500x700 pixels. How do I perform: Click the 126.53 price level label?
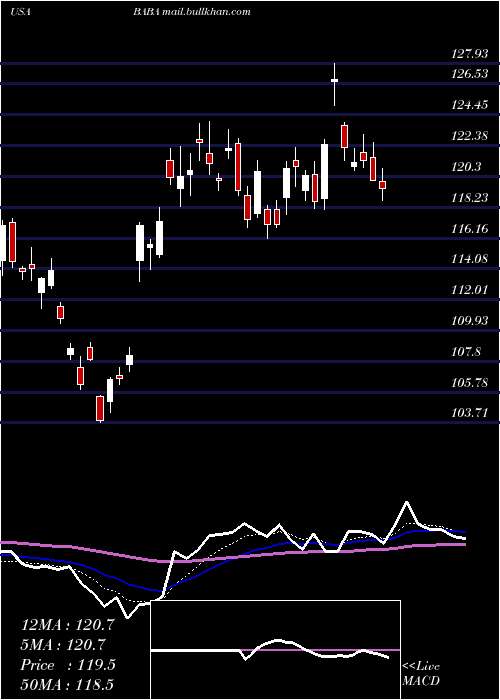pyautogui.click(x=470, y=74)
